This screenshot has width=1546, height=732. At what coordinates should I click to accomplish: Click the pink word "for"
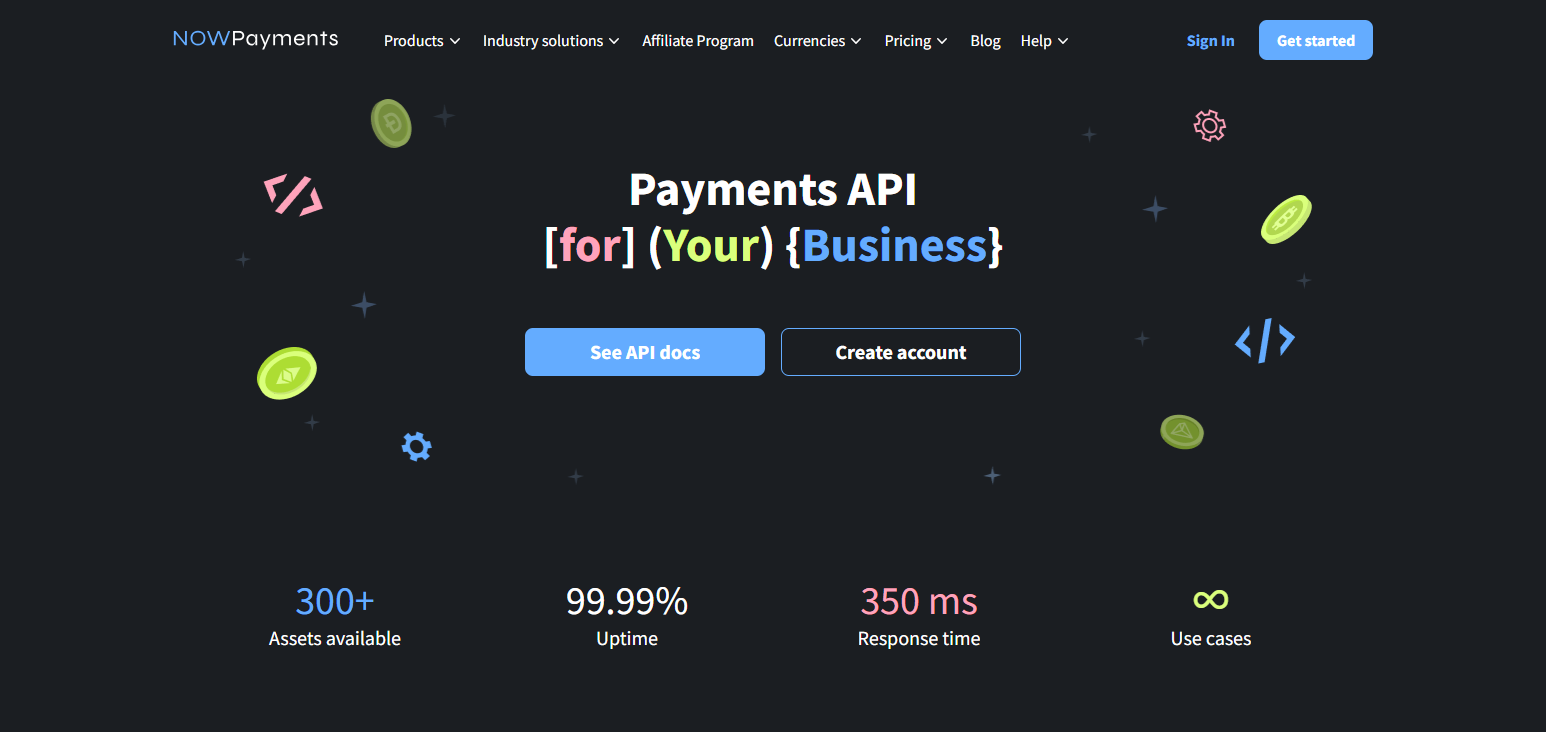click(x=590, y=246)
